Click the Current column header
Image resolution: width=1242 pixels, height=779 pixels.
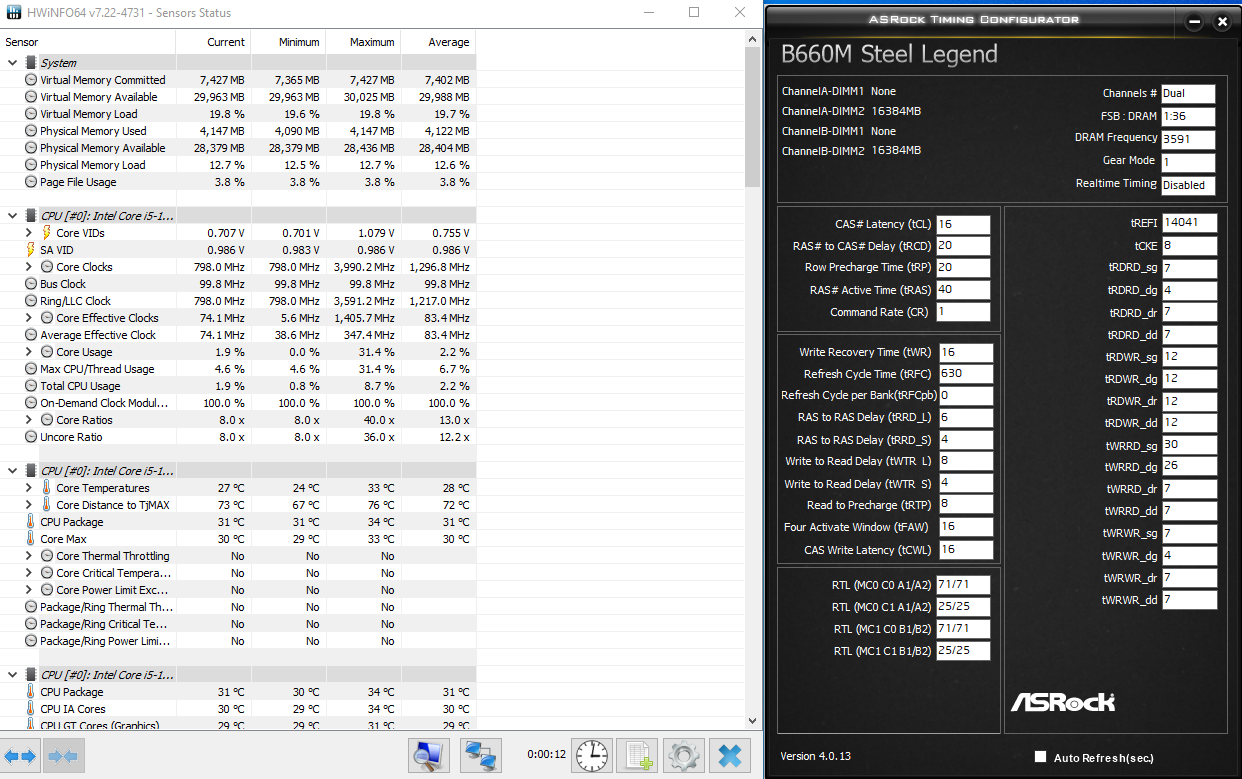tap(213, 42)
